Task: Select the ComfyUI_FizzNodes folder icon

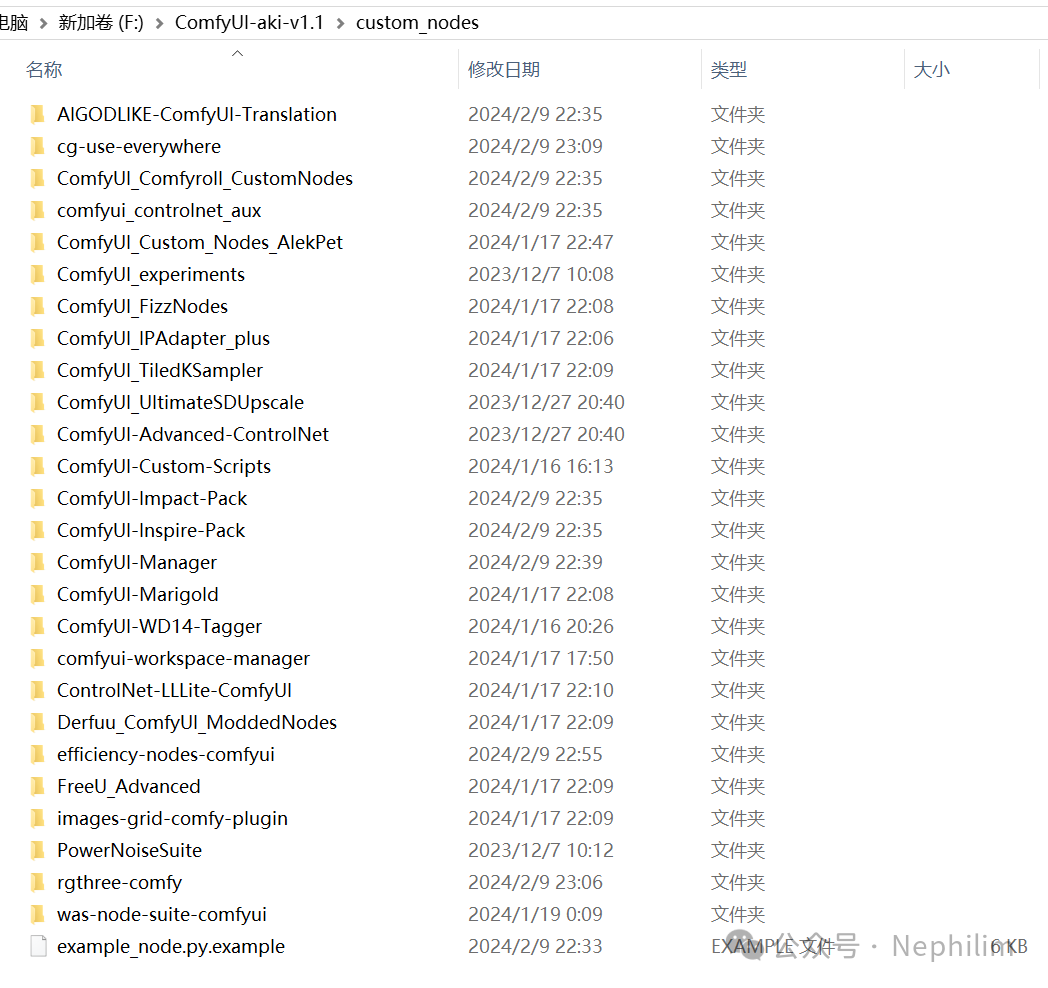Action: click(x=38, y=307)
